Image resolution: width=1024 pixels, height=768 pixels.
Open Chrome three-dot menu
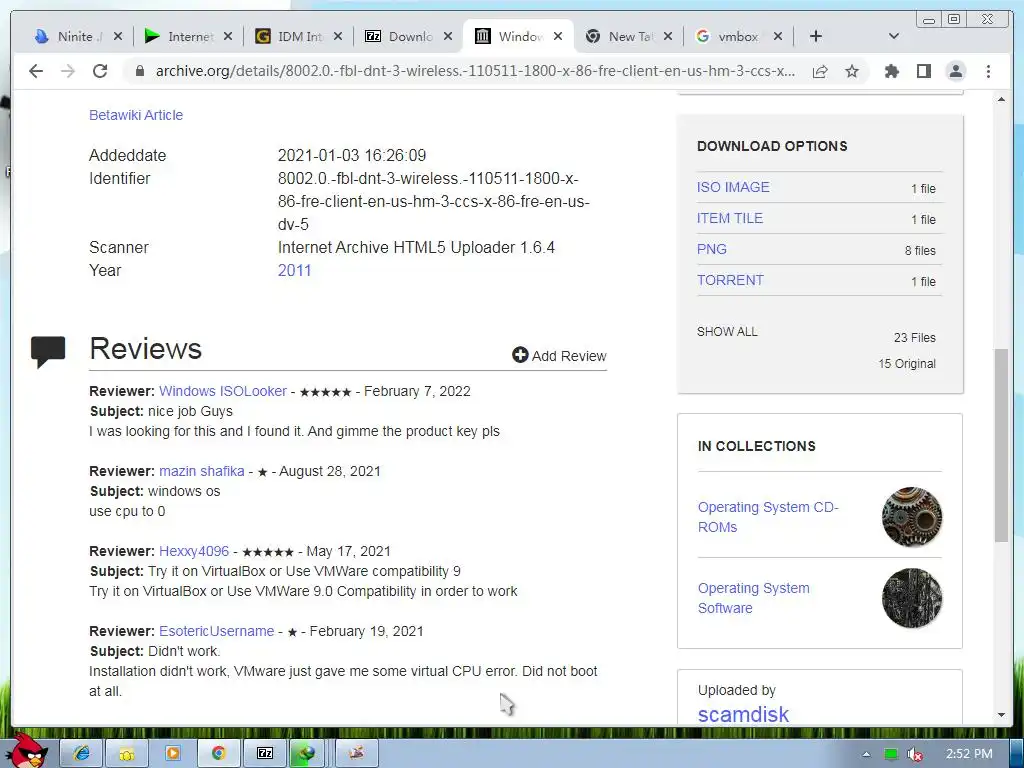[x=988, y=71]
